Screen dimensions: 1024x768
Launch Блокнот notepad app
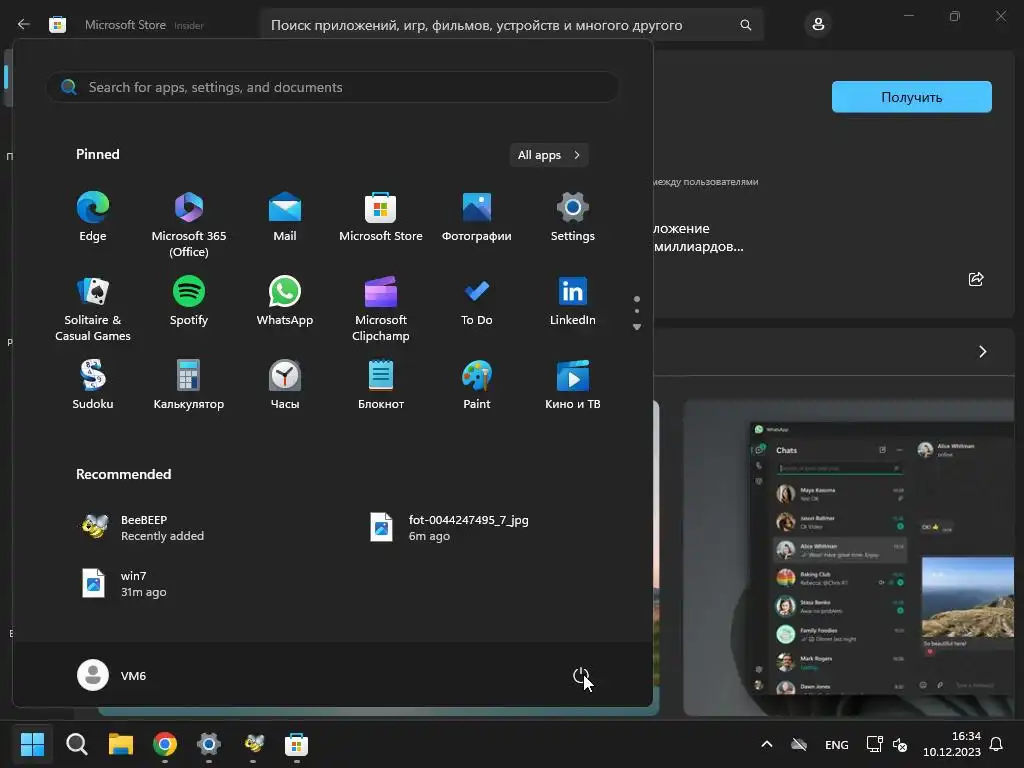point(381,385)
